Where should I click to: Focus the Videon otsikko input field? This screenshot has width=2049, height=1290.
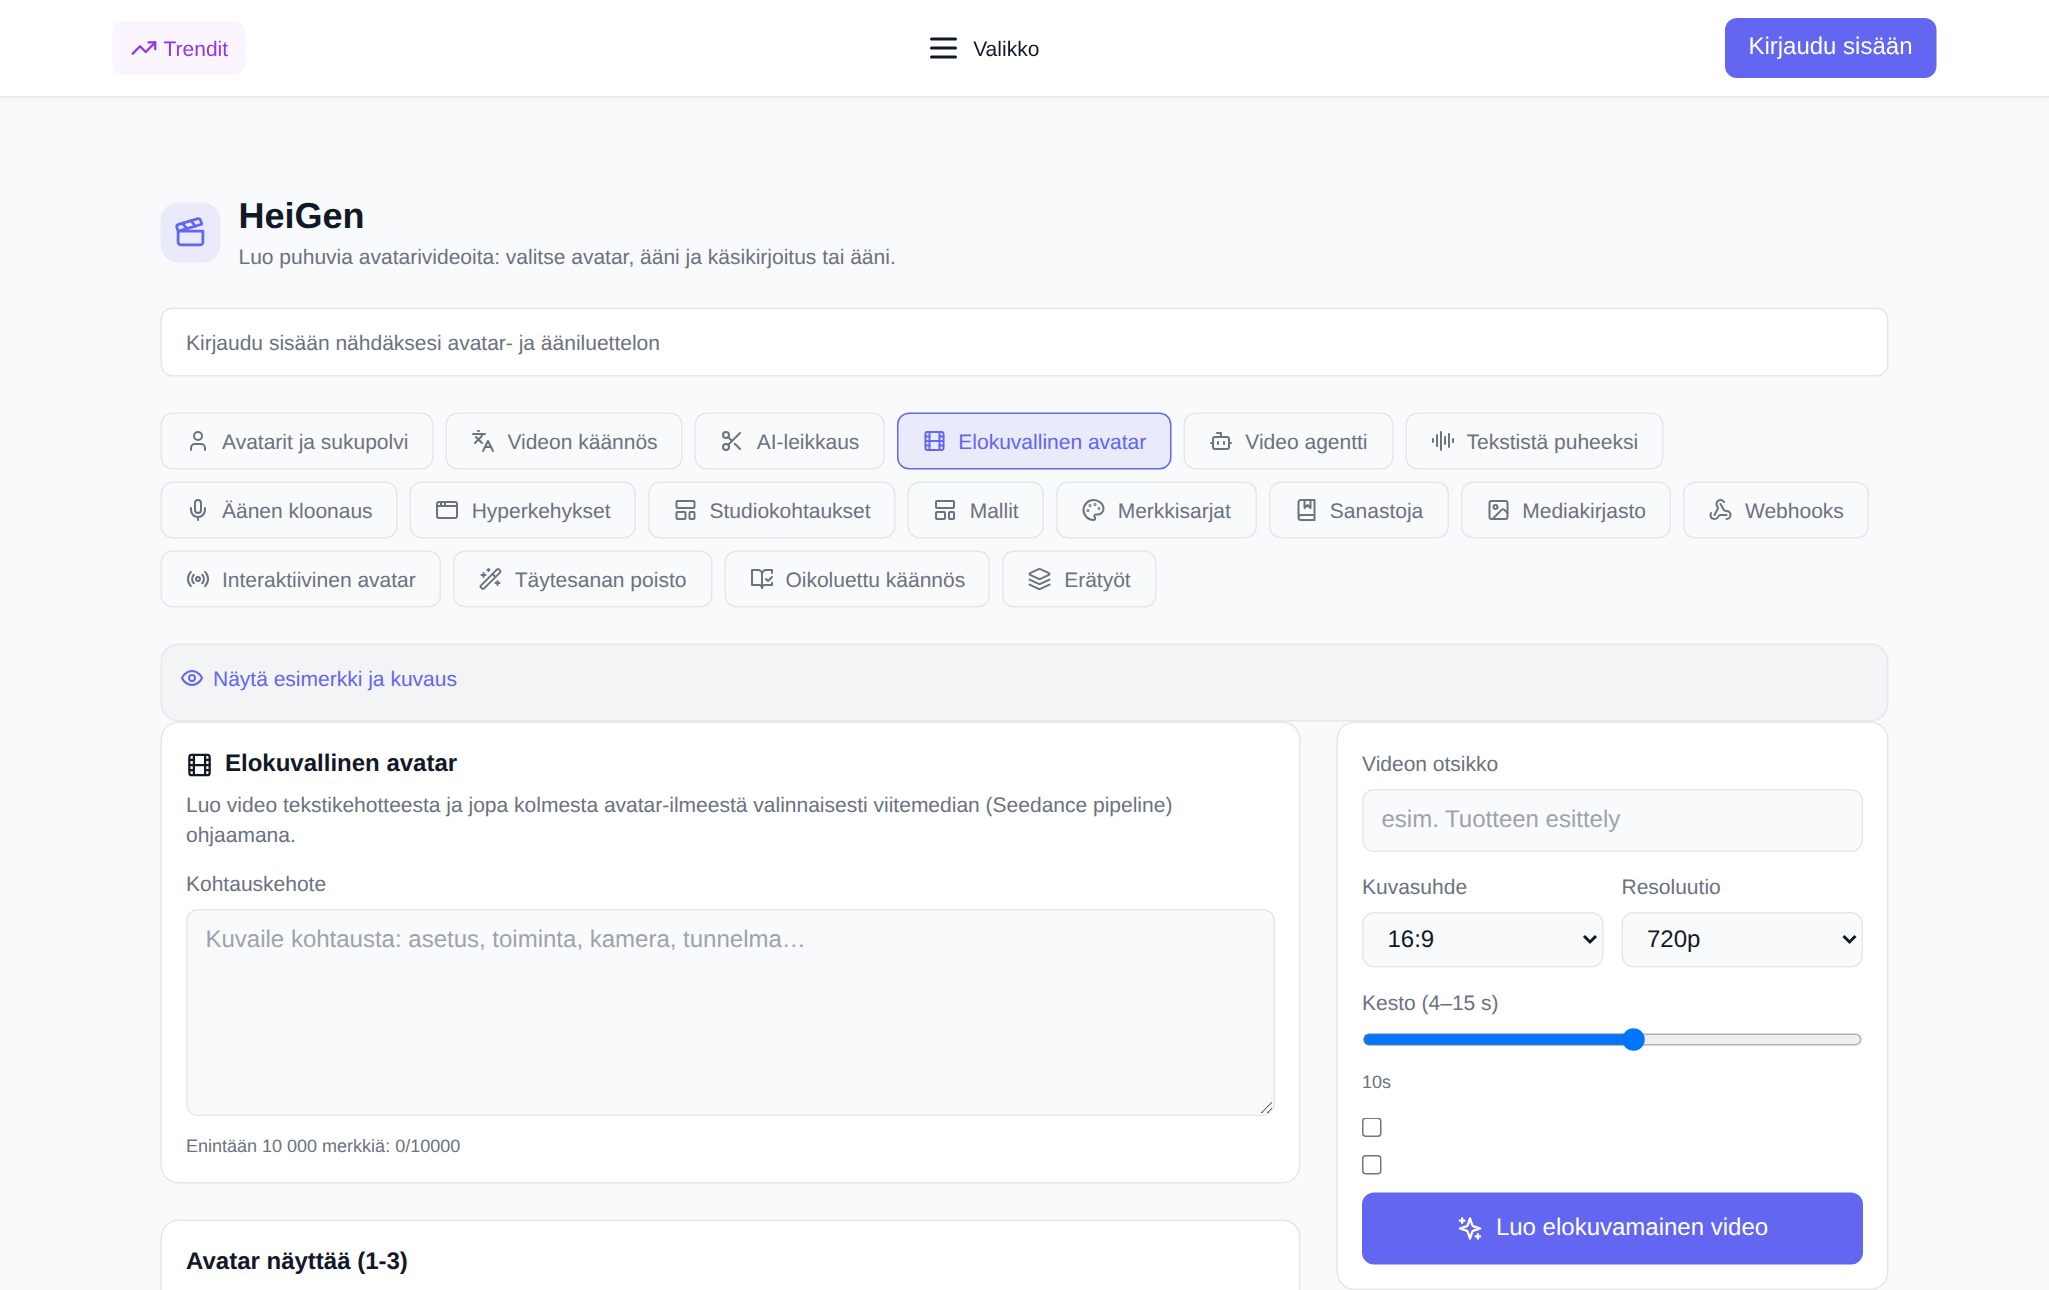pyautogui.click(x=1612, y=820)
